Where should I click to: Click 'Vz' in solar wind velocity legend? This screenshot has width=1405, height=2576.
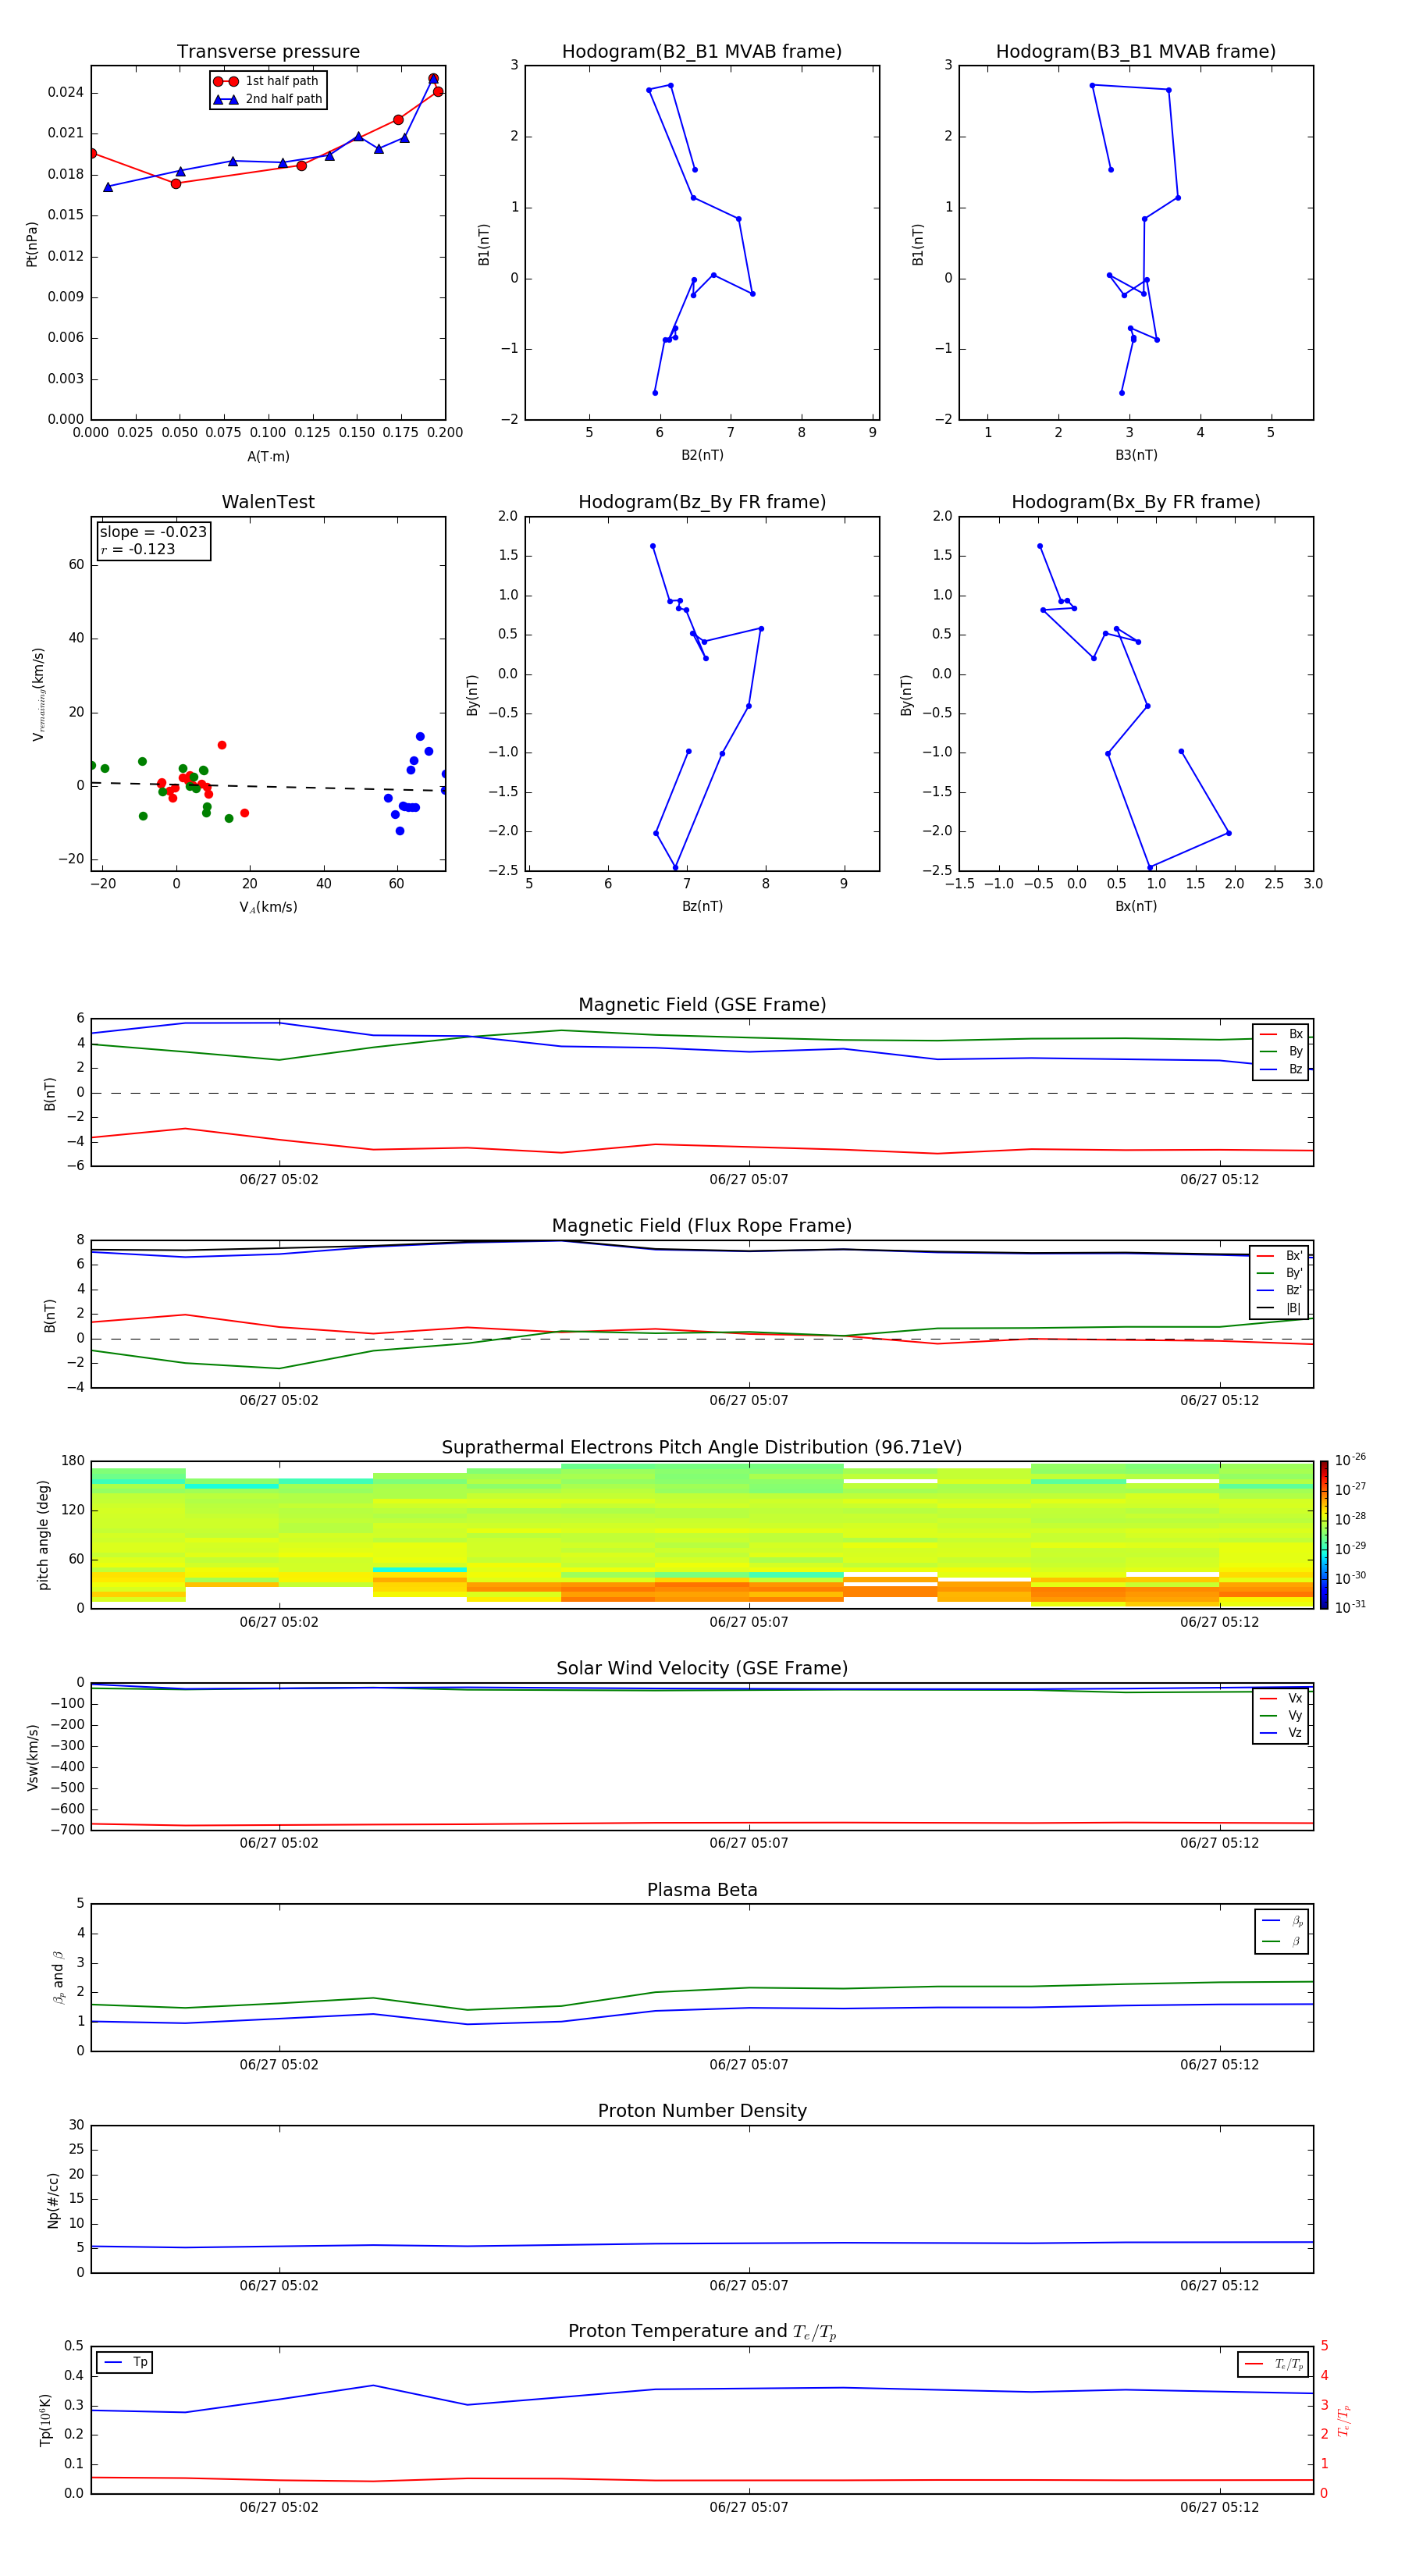1281,1732
